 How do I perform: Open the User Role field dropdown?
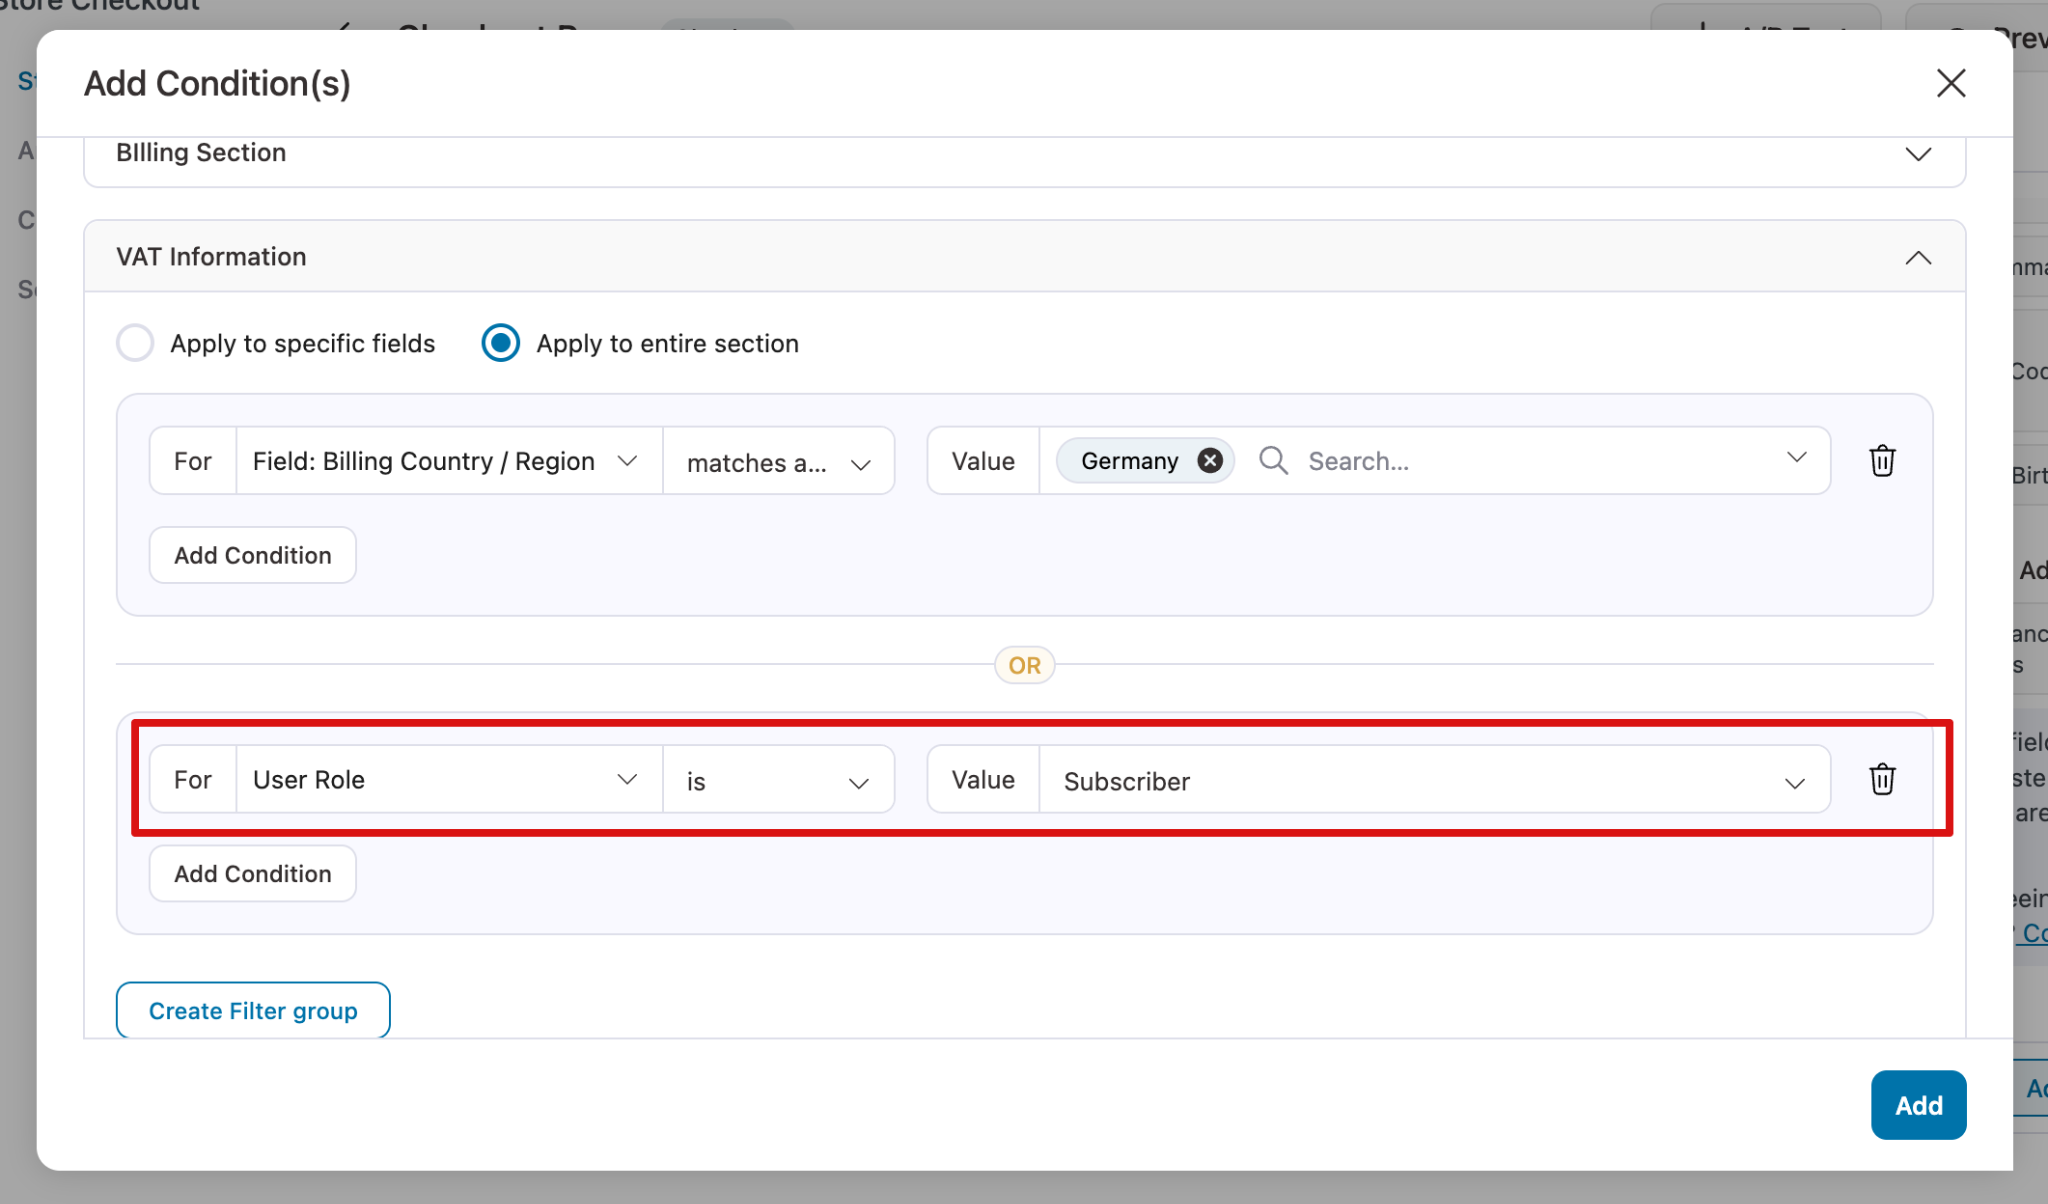(x=628, y=779)
